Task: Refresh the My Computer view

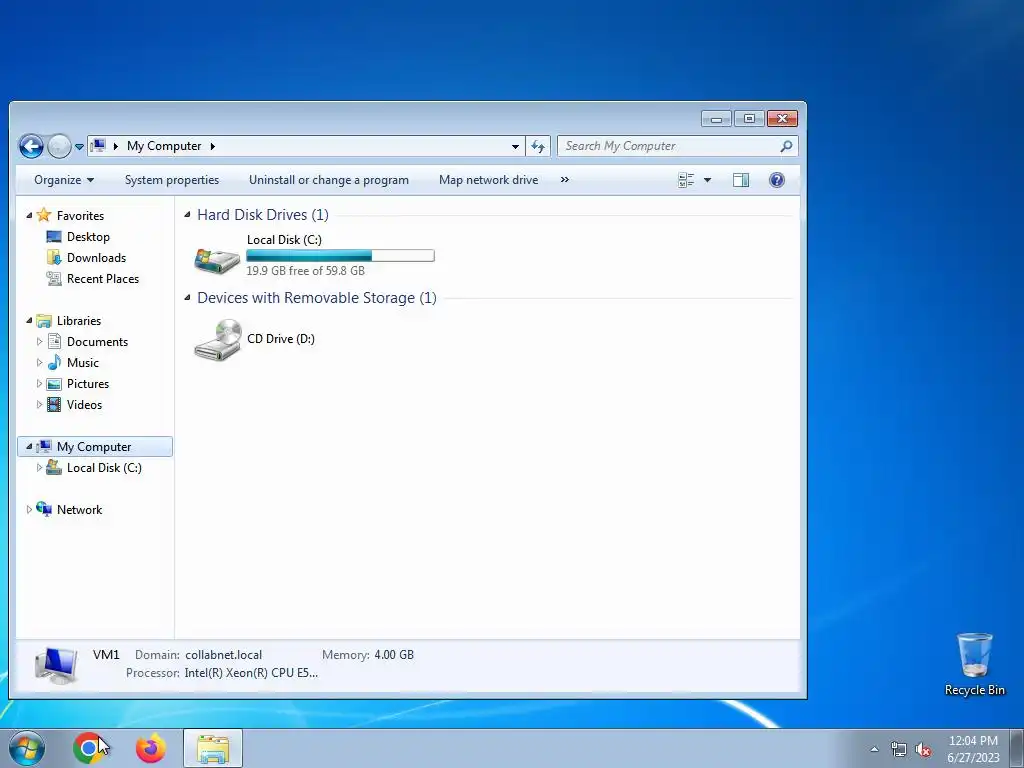Action: 538,146
